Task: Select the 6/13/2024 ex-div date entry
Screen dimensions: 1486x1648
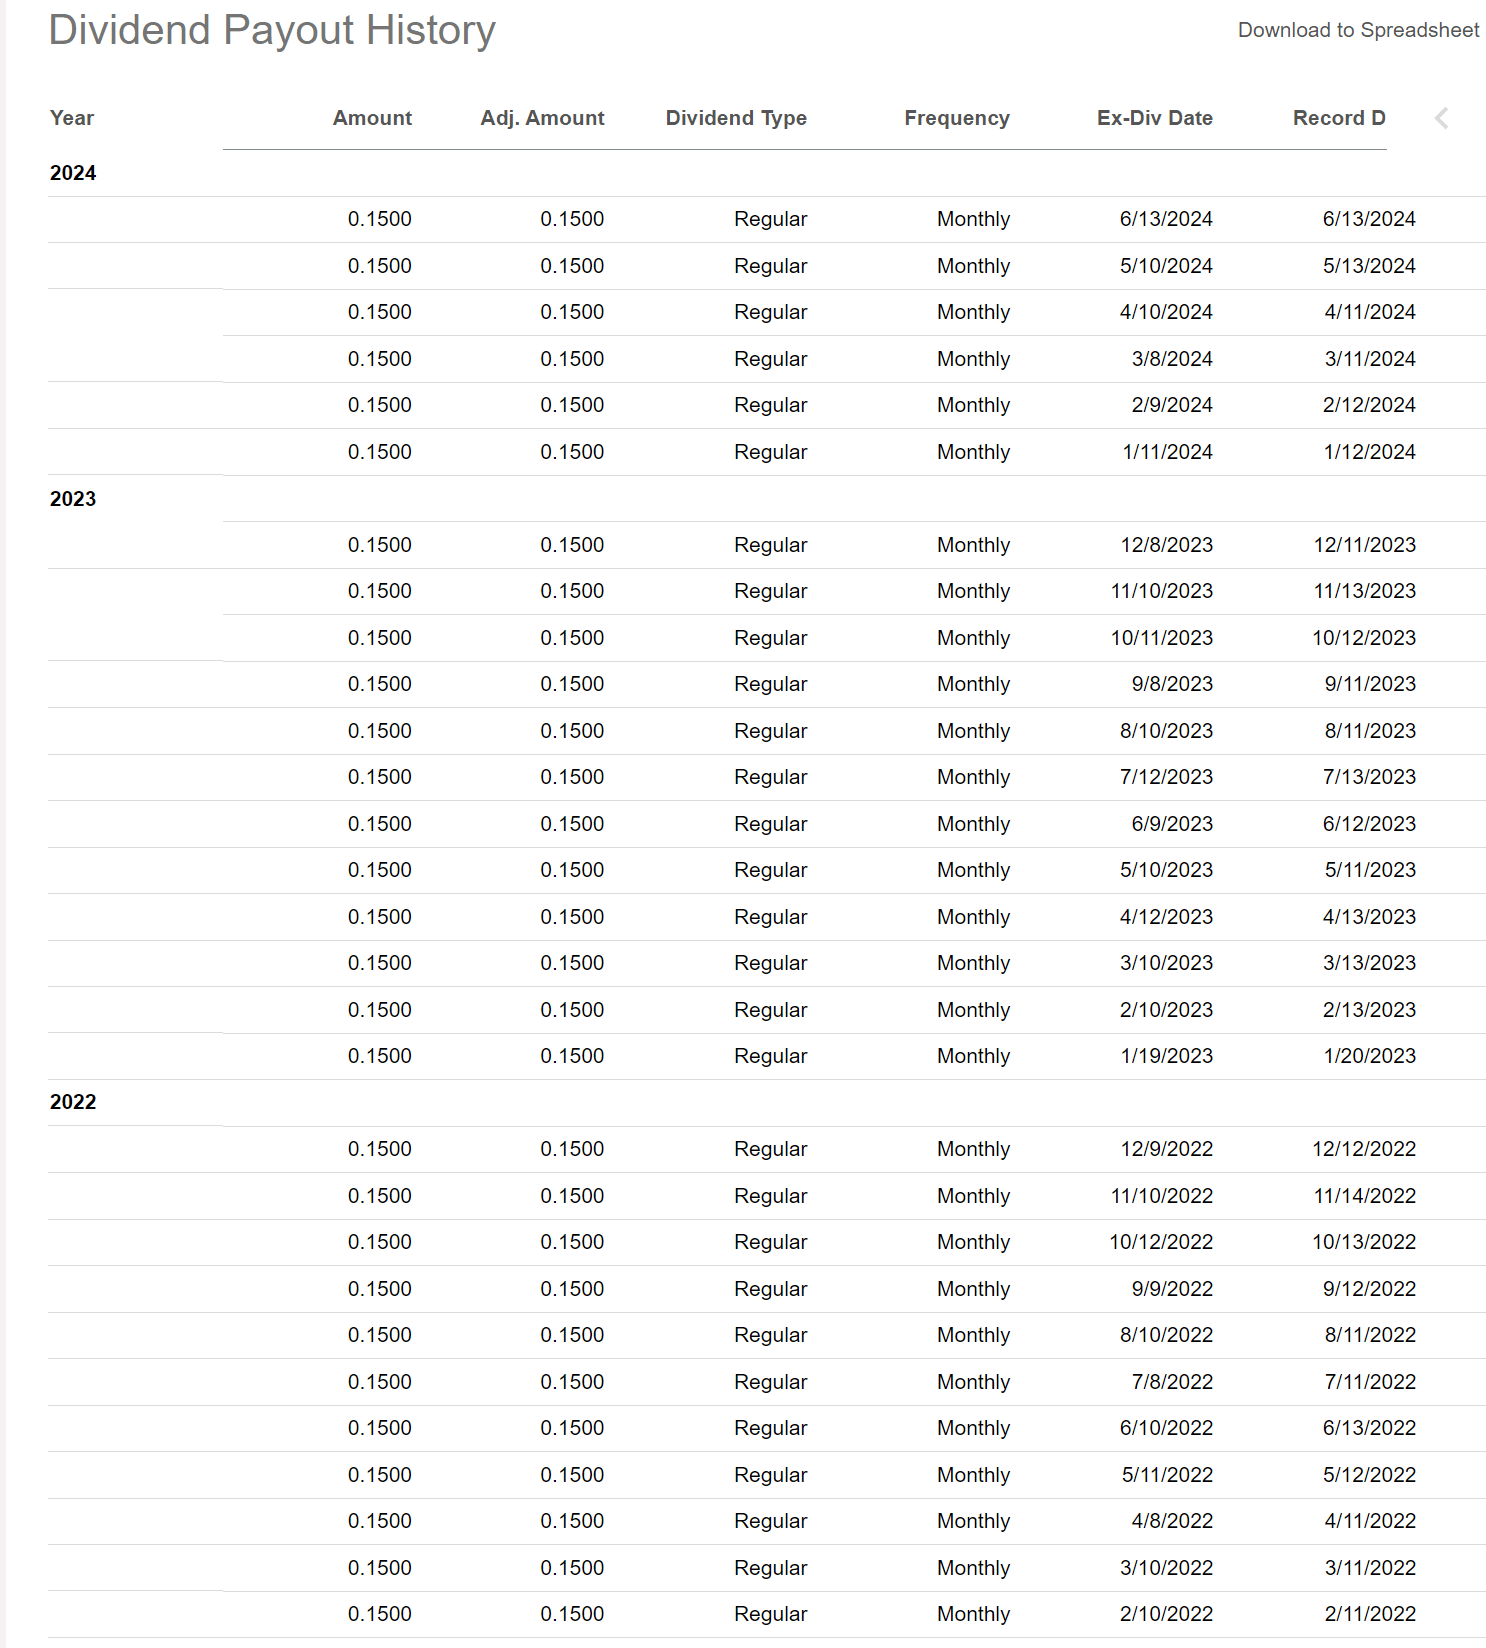Action: [1166, 218]
